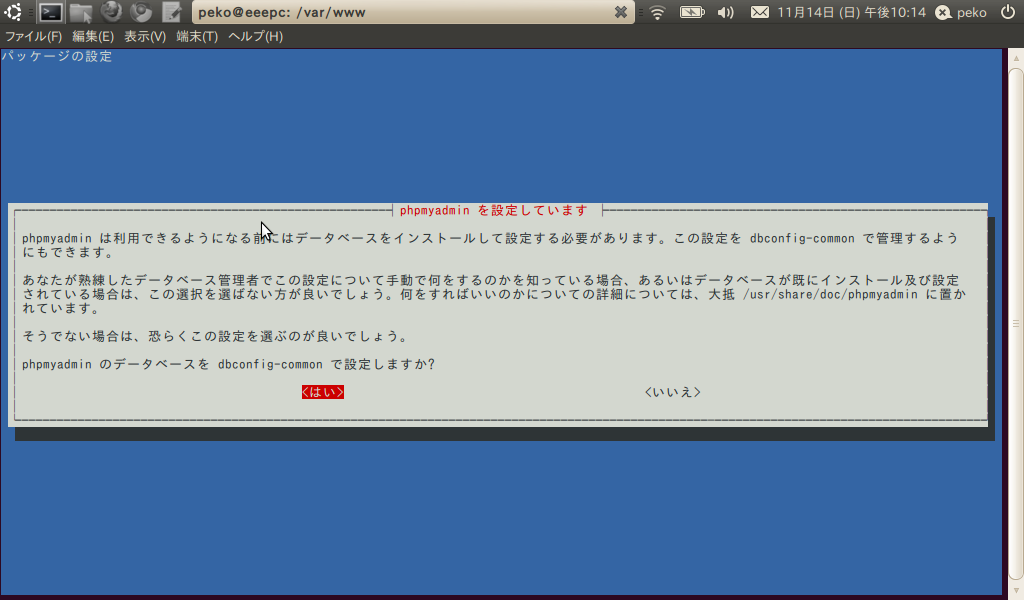
Task: Open the peko user status menu
Action: (961, 12)
